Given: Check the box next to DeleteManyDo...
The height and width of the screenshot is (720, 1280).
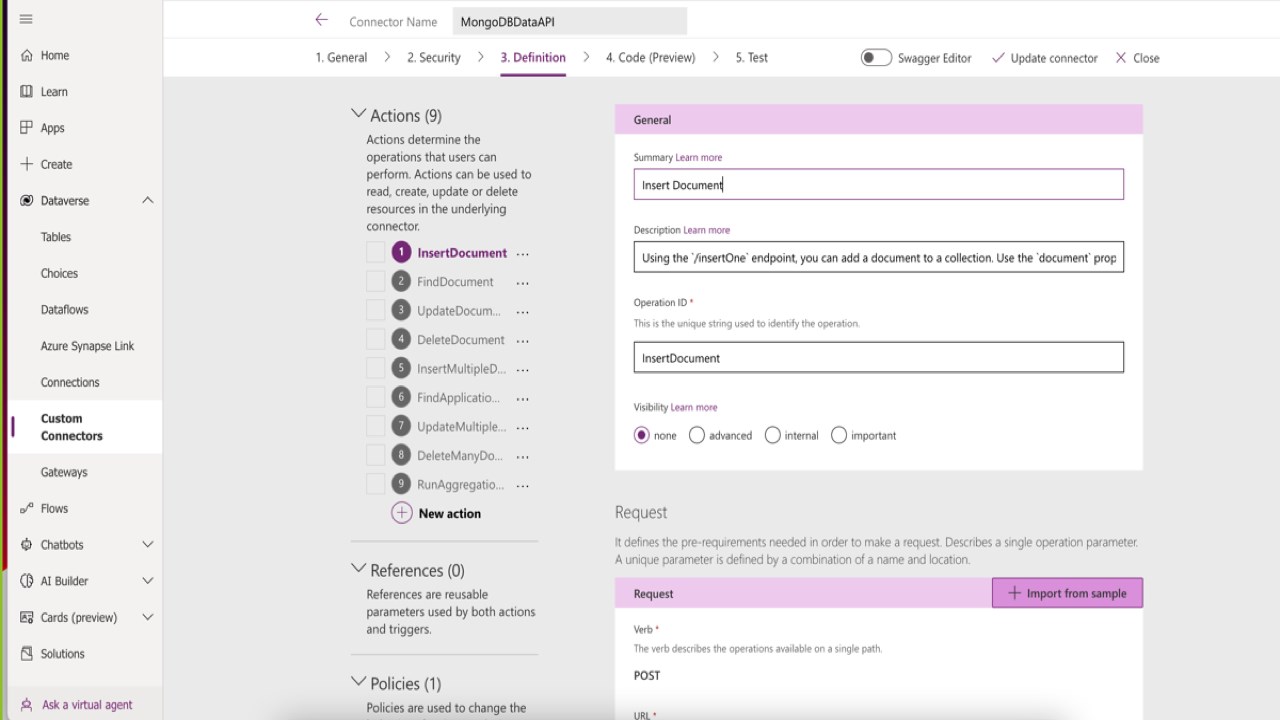Looking at the screenshot, I should [375, 456].
